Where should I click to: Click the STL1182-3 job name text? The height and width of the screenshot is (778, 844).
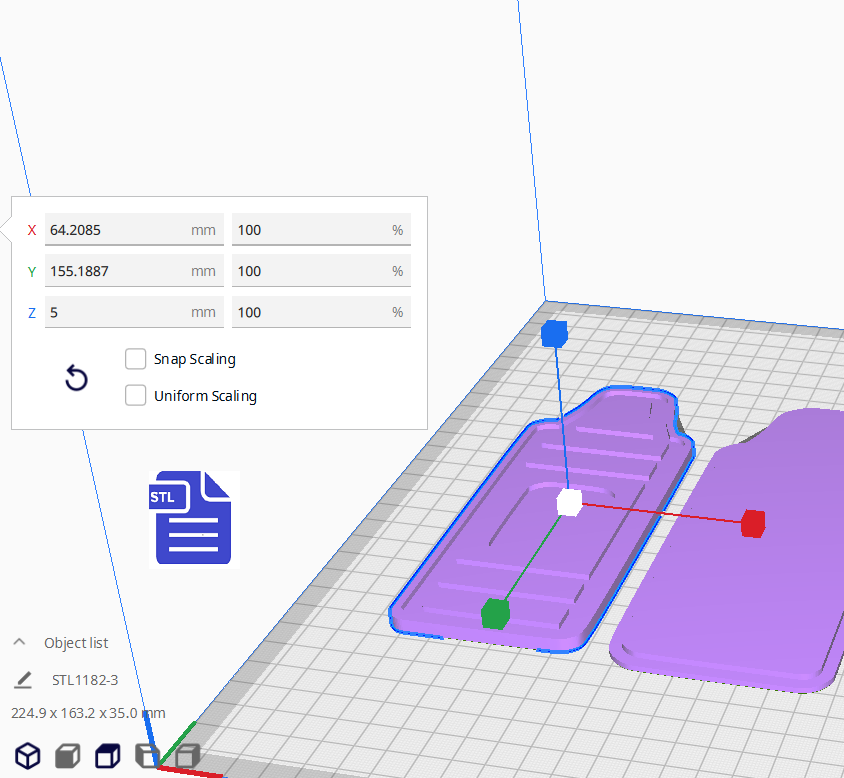coord(85,680)
